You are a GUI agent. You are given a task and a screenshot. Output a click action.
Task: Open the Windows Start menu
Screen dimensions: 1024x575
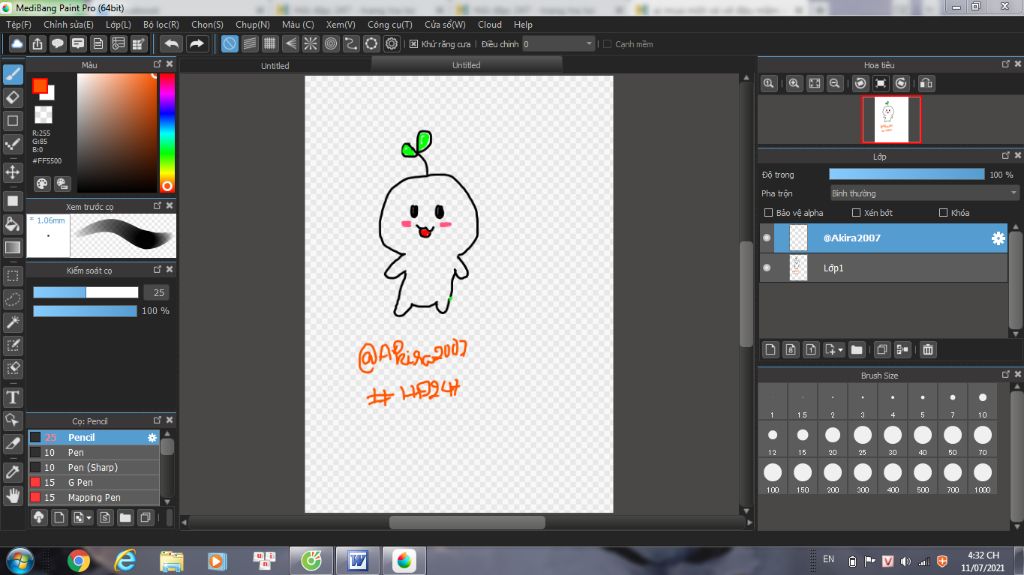(20, 561)
